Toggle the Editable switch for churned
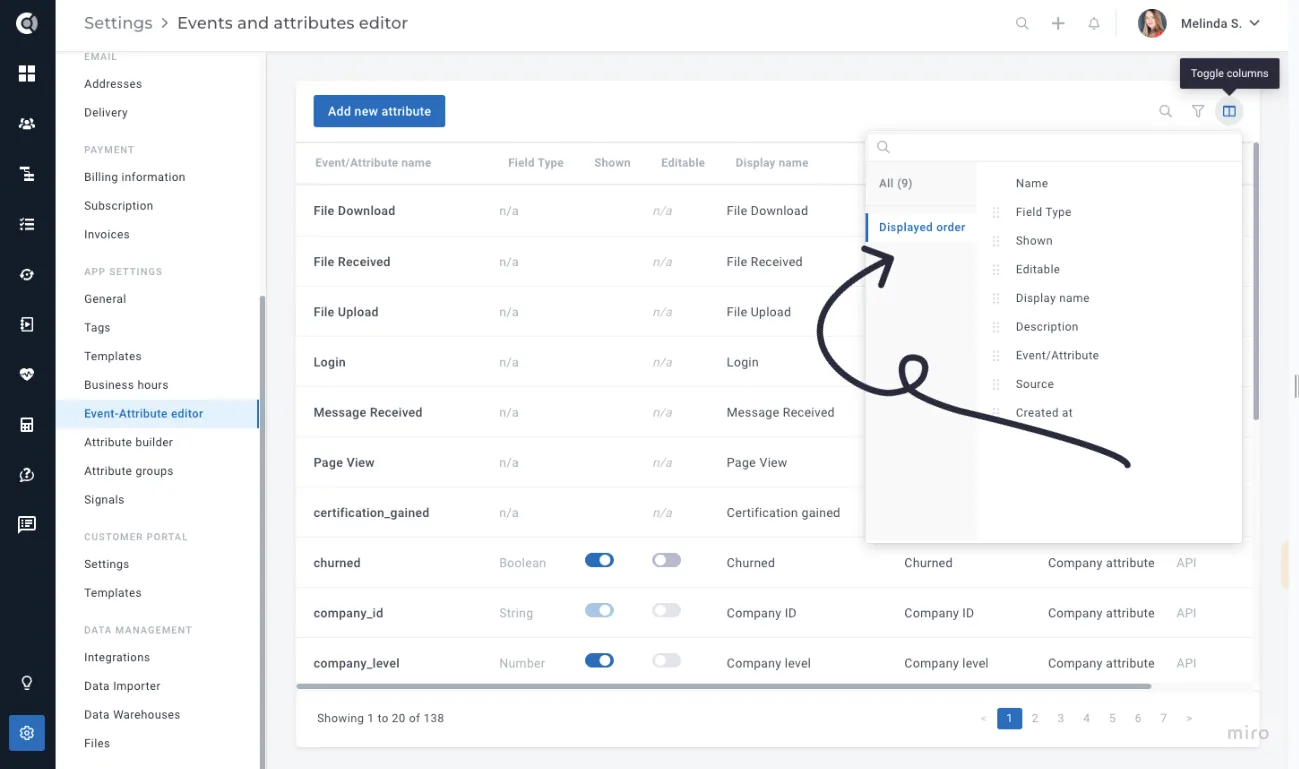The height and width of the screenshot is (769, 1299). [666, 560]
